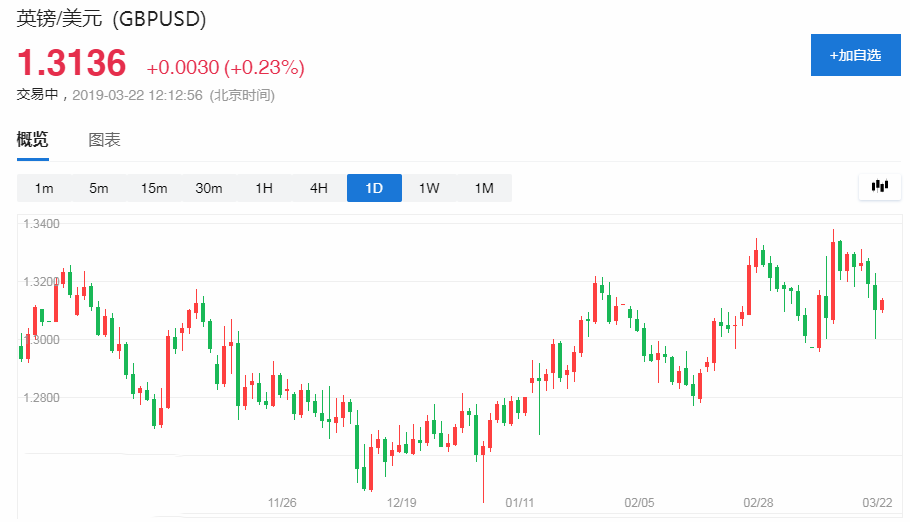Click the 01/11 date axis label
The height and width of the screenshot is (522, 910).
pyautogui.click(x=519, y=503)
